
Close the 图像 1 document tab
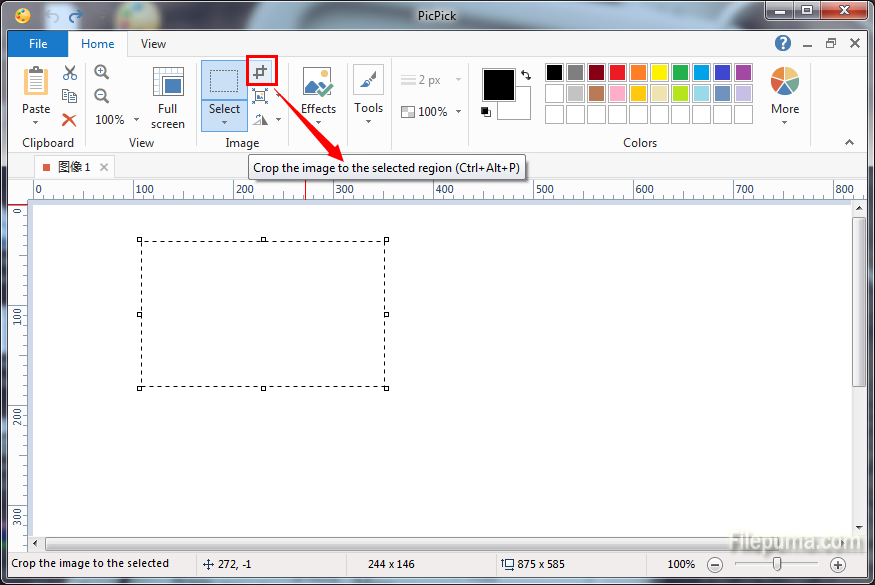click(104, 167)
